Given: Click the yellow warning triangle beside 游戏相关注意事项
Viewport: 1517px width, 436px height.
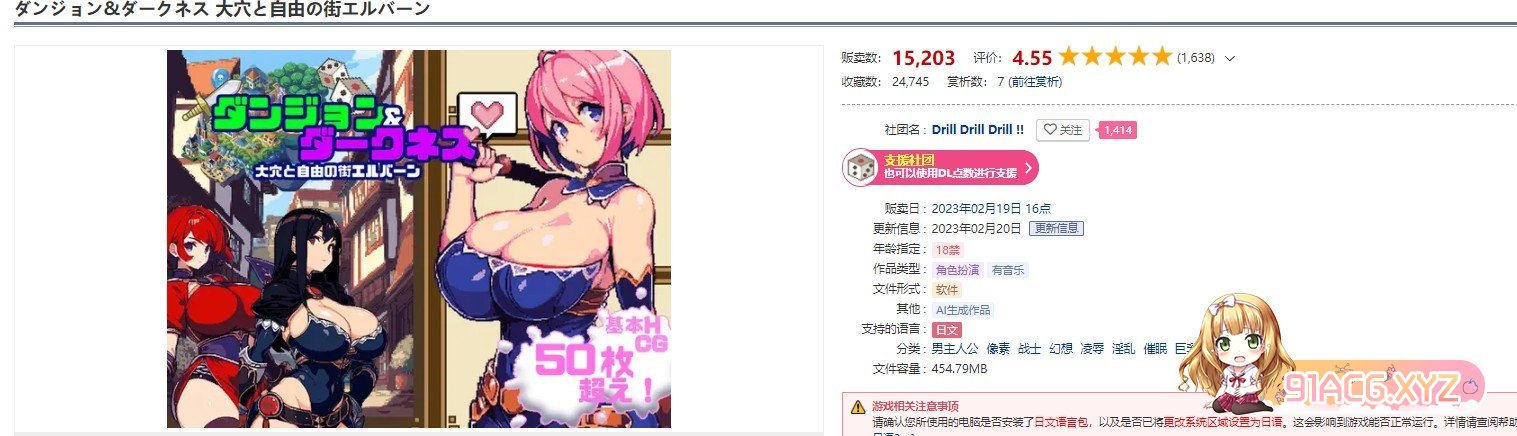Looking at the screenshot, I should click(x=858, y=407).
